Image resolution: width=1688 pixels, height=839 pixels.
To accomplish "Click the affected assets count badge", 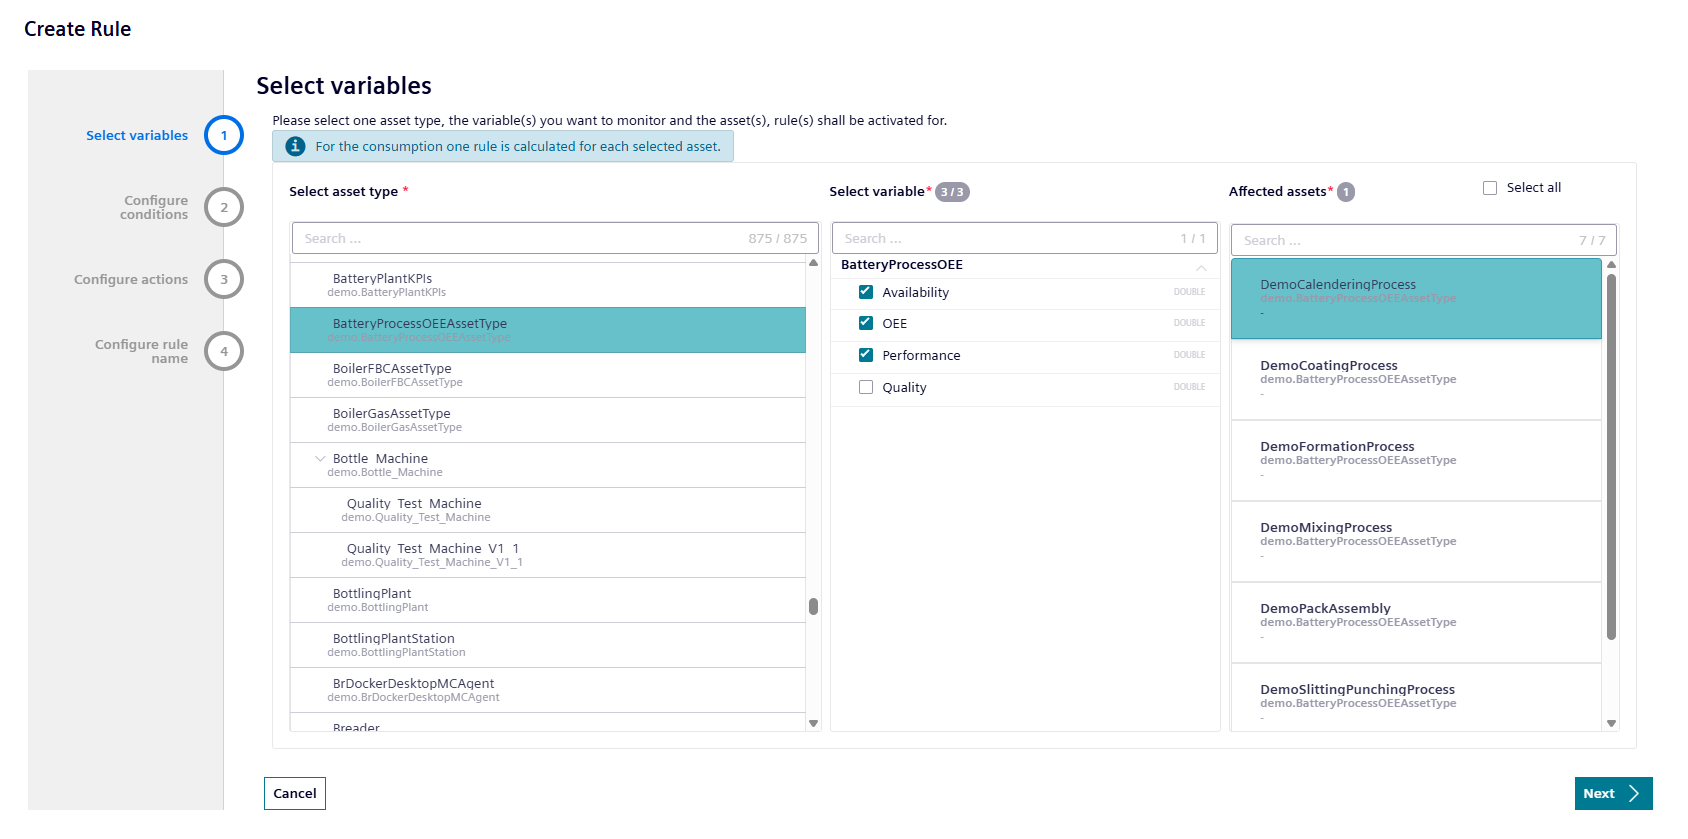I will (1346, 192).
